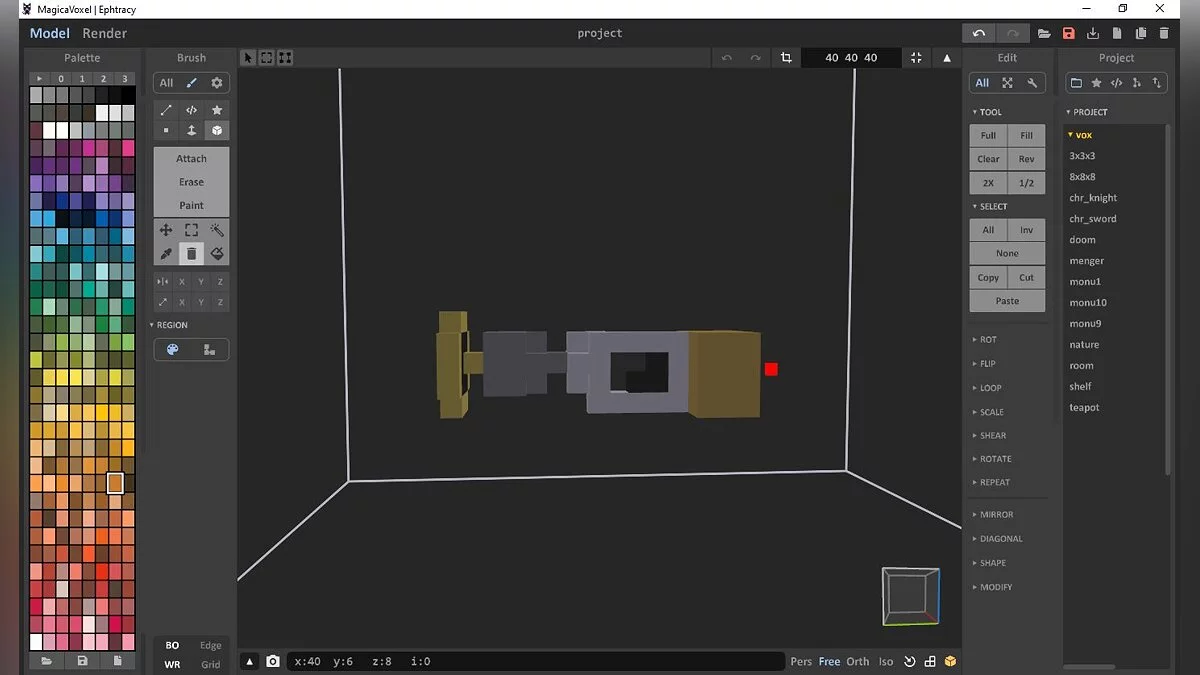Image resolution: width=1200 pixels, height=675 pixels.
Task: Switch camera to Orth projection
Action: coord(858,661)
